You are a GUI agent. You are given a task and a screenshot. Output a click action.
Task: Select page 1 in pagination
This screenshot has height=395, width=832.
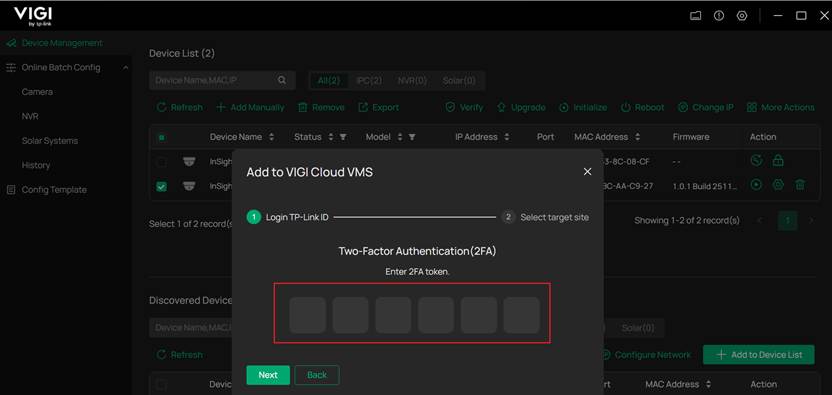point(787,220)
